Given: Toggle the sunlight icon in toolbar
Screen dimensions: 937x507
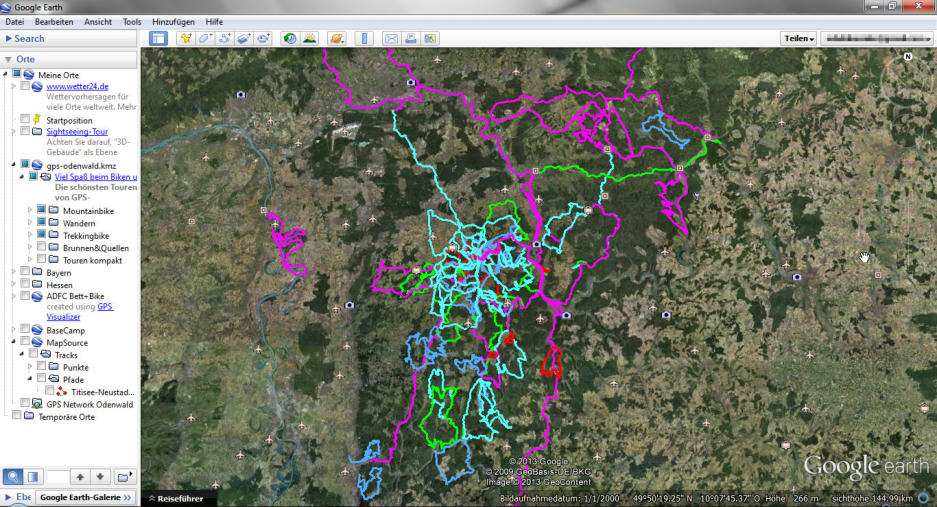Looking at the screenshot, I should click(310, 39).
